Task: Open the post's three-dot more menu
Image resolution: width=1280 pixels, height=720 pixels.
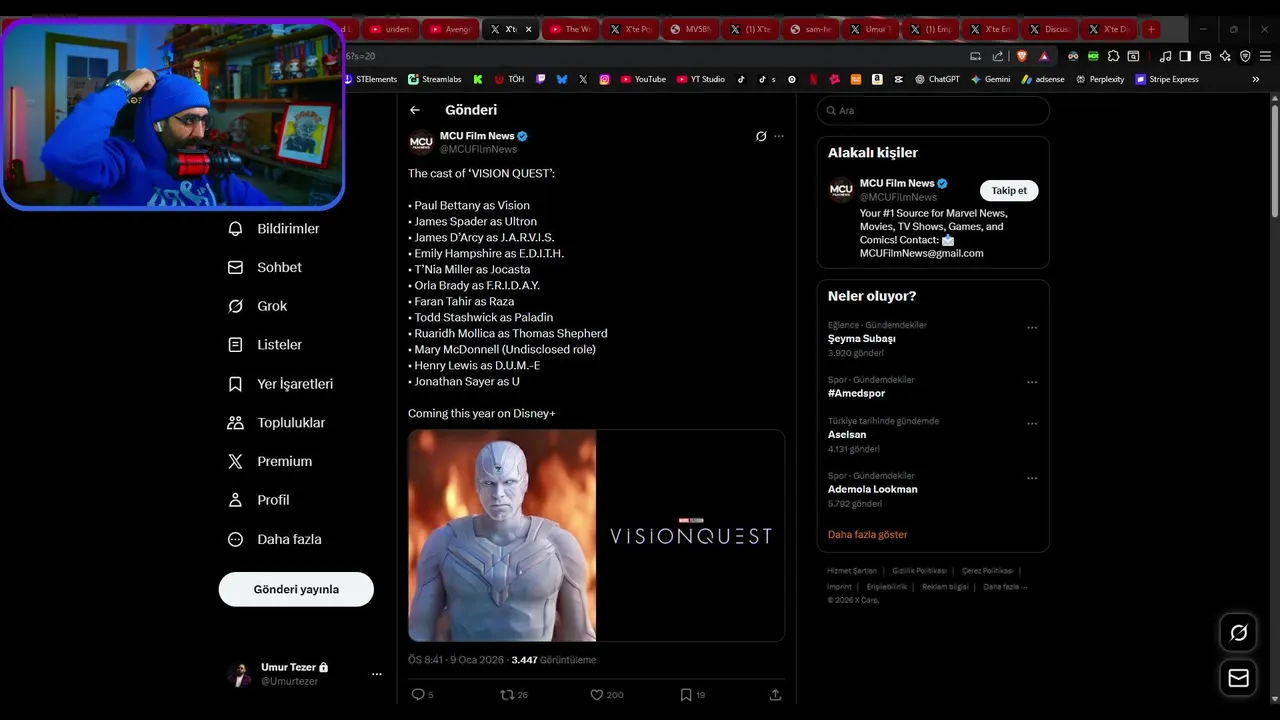Action: (779, 136)
